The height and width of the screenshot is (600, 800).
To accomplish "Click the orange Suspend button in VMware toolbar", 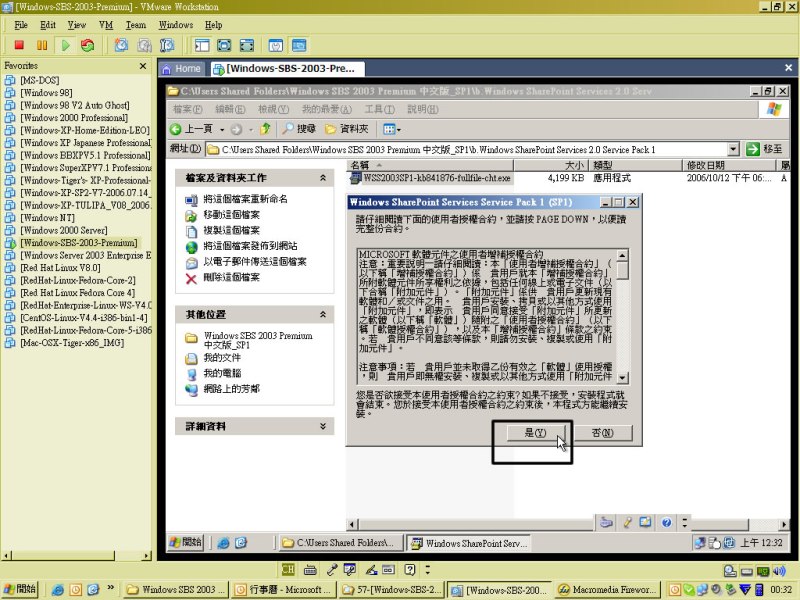I will click(x=42, y=45).
